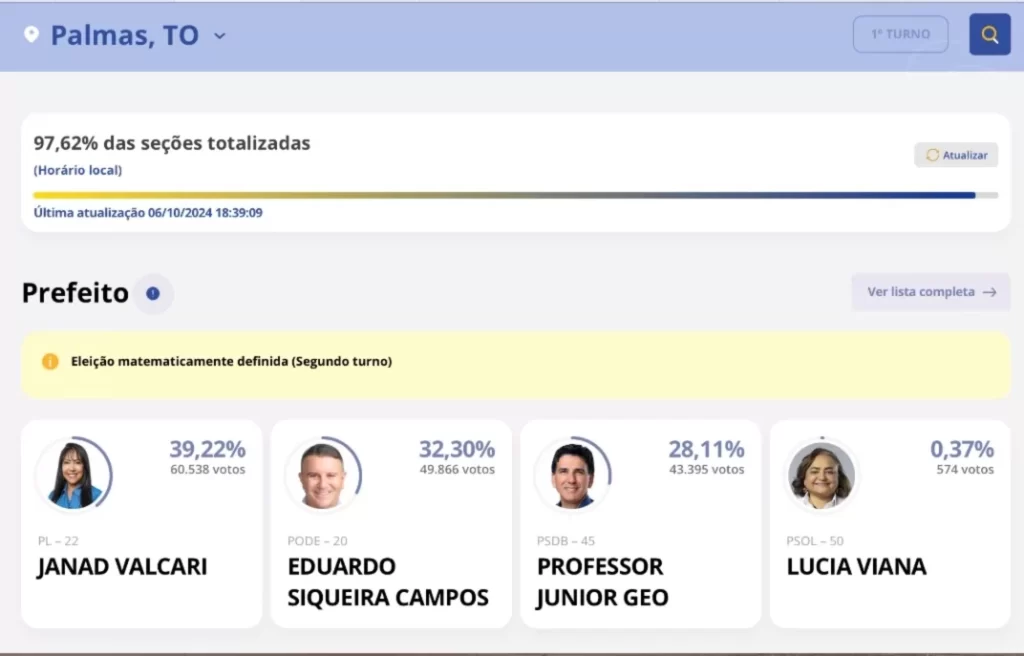Image resolution: width=1024 pixels, height=656 pixels.
Task: Click the Atualizar button
Action: [x=955, y=154]
